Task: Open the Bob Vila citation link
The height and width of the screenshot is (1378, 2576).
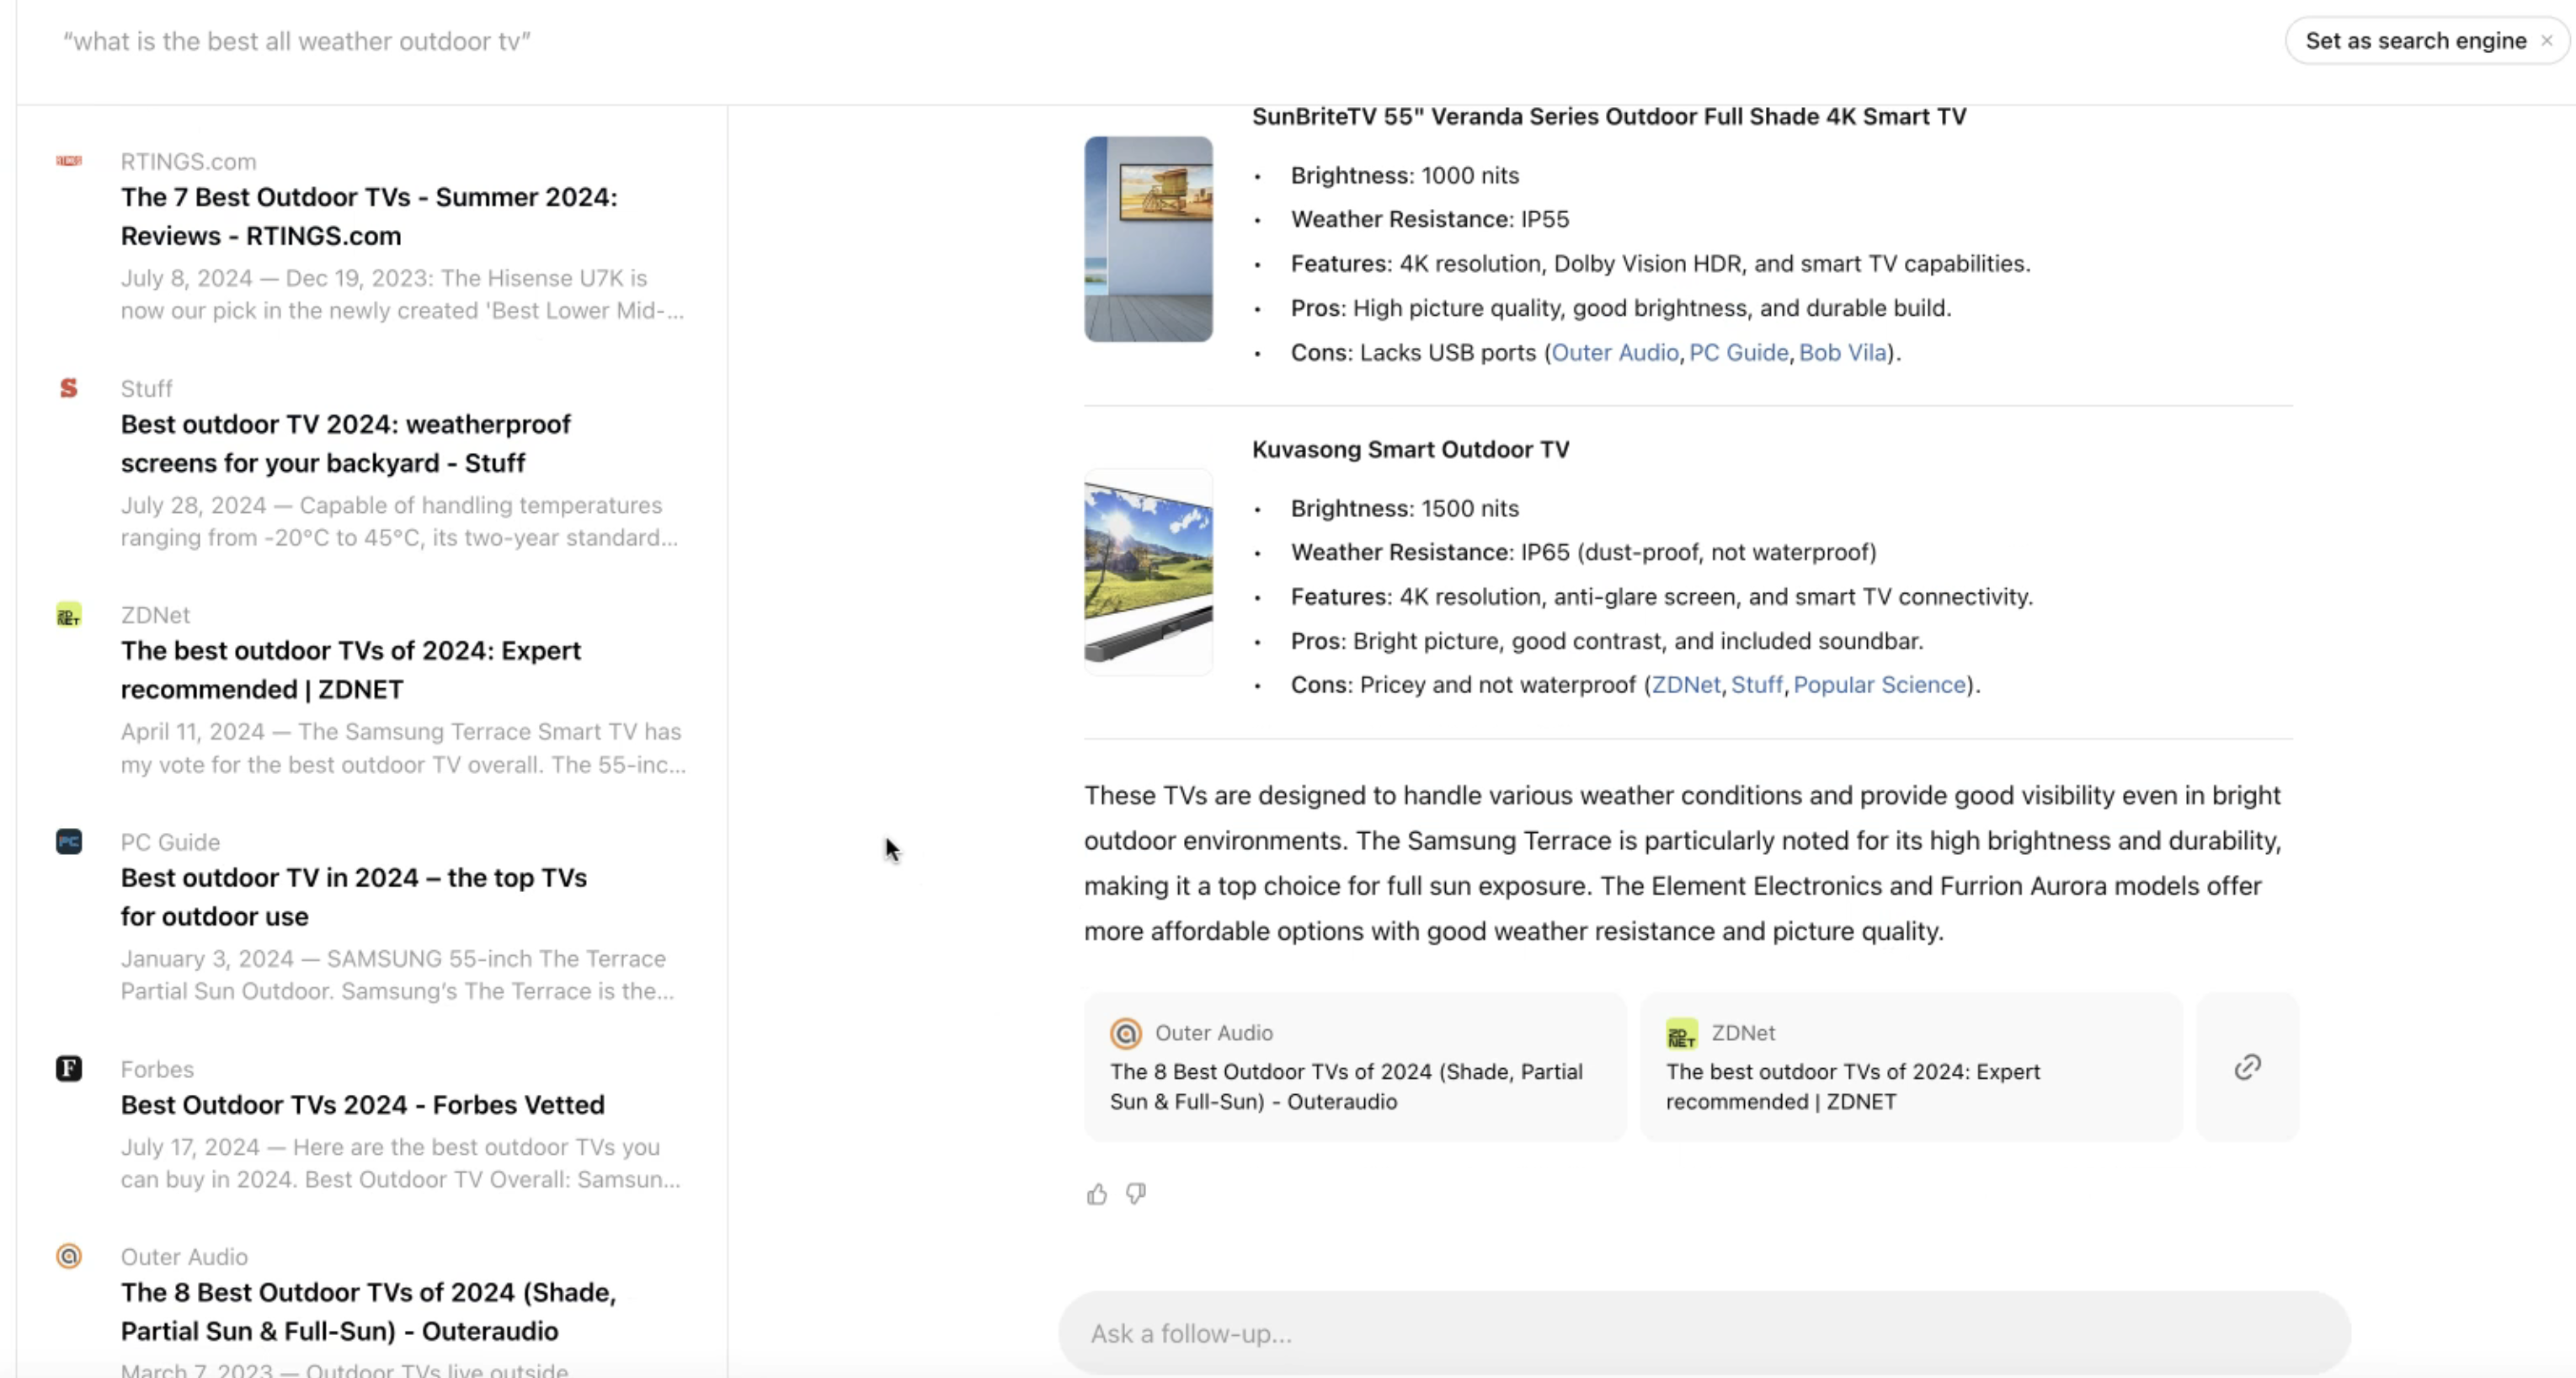Action: click(1842, 352)
